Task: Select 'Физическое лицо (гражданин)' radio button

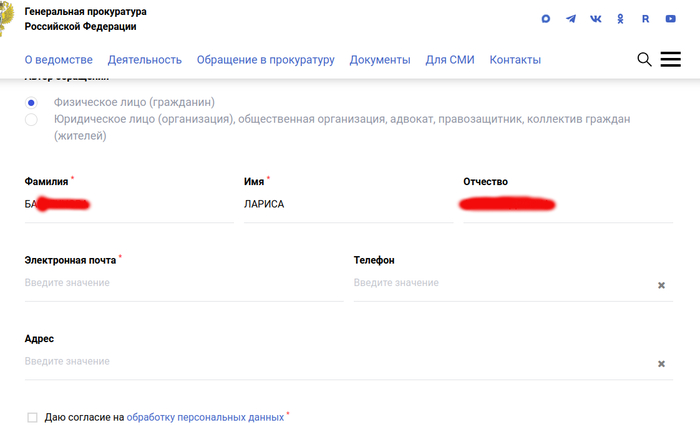Action: (x=32, y=102)
